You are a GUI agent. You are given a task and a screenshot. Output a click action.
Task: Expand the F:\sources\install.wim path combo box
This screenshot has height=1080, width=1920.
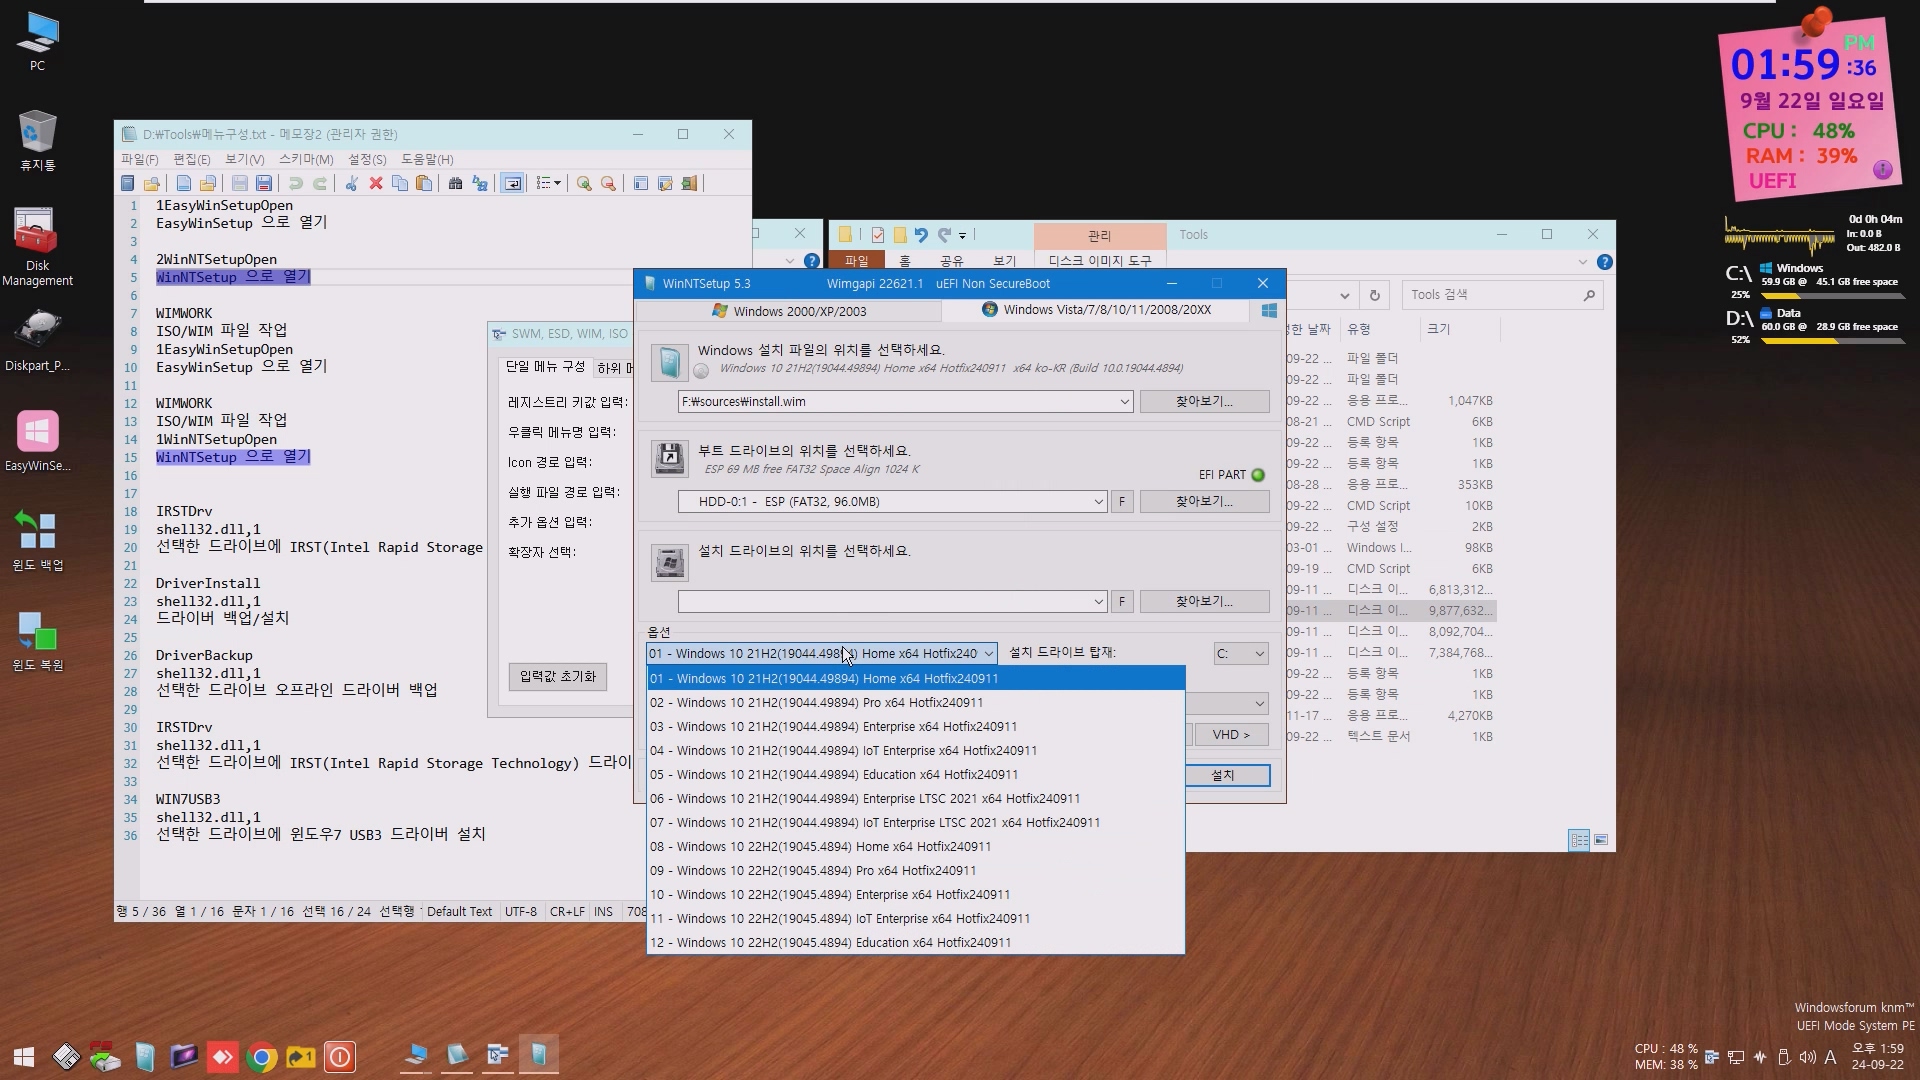(1124, 402)
